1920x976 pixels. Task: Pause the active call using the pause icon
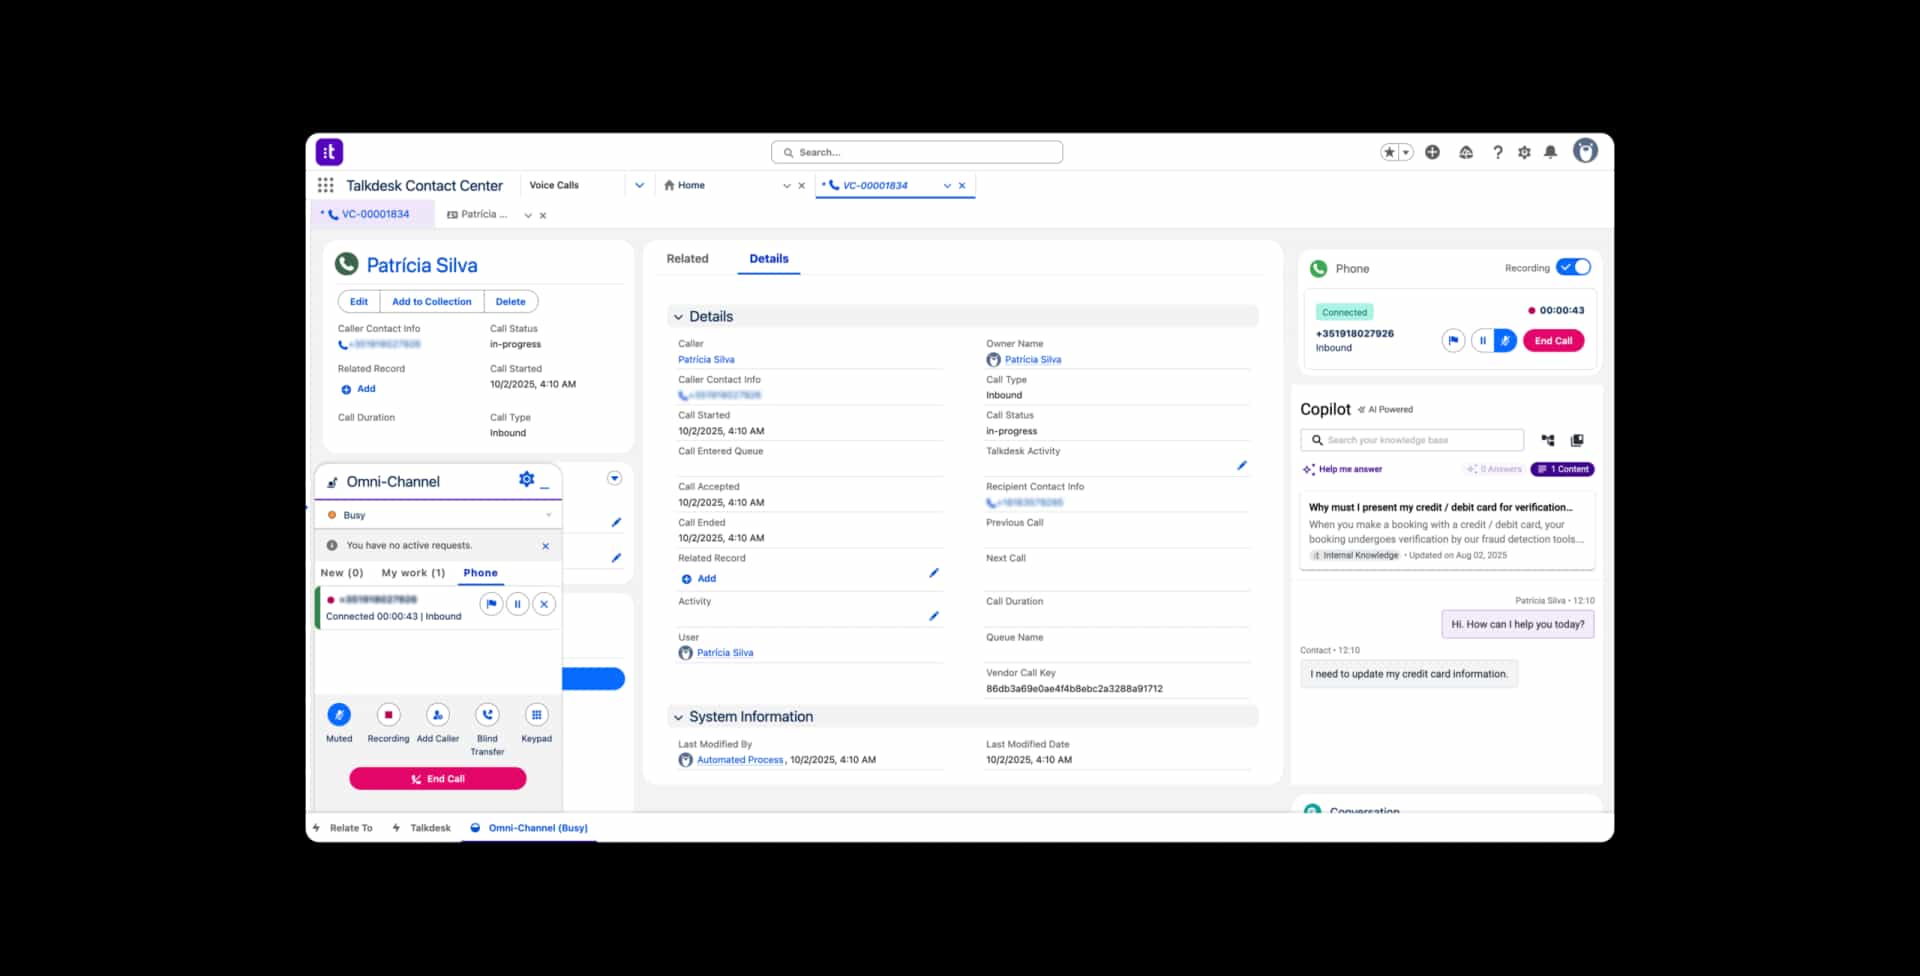[x=1483, y=340]
